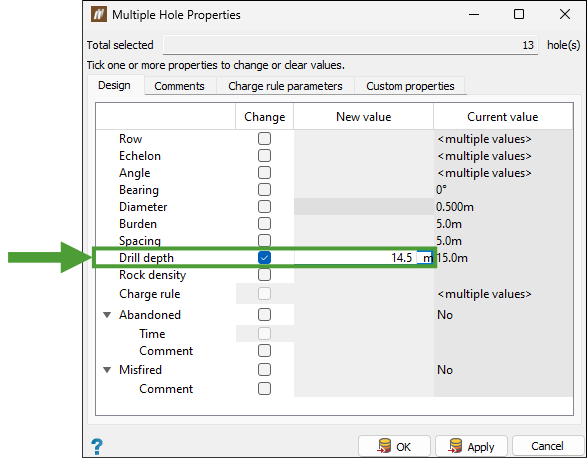Click the Apply button
Screen dimensions: 587x459
click(471, 446)
